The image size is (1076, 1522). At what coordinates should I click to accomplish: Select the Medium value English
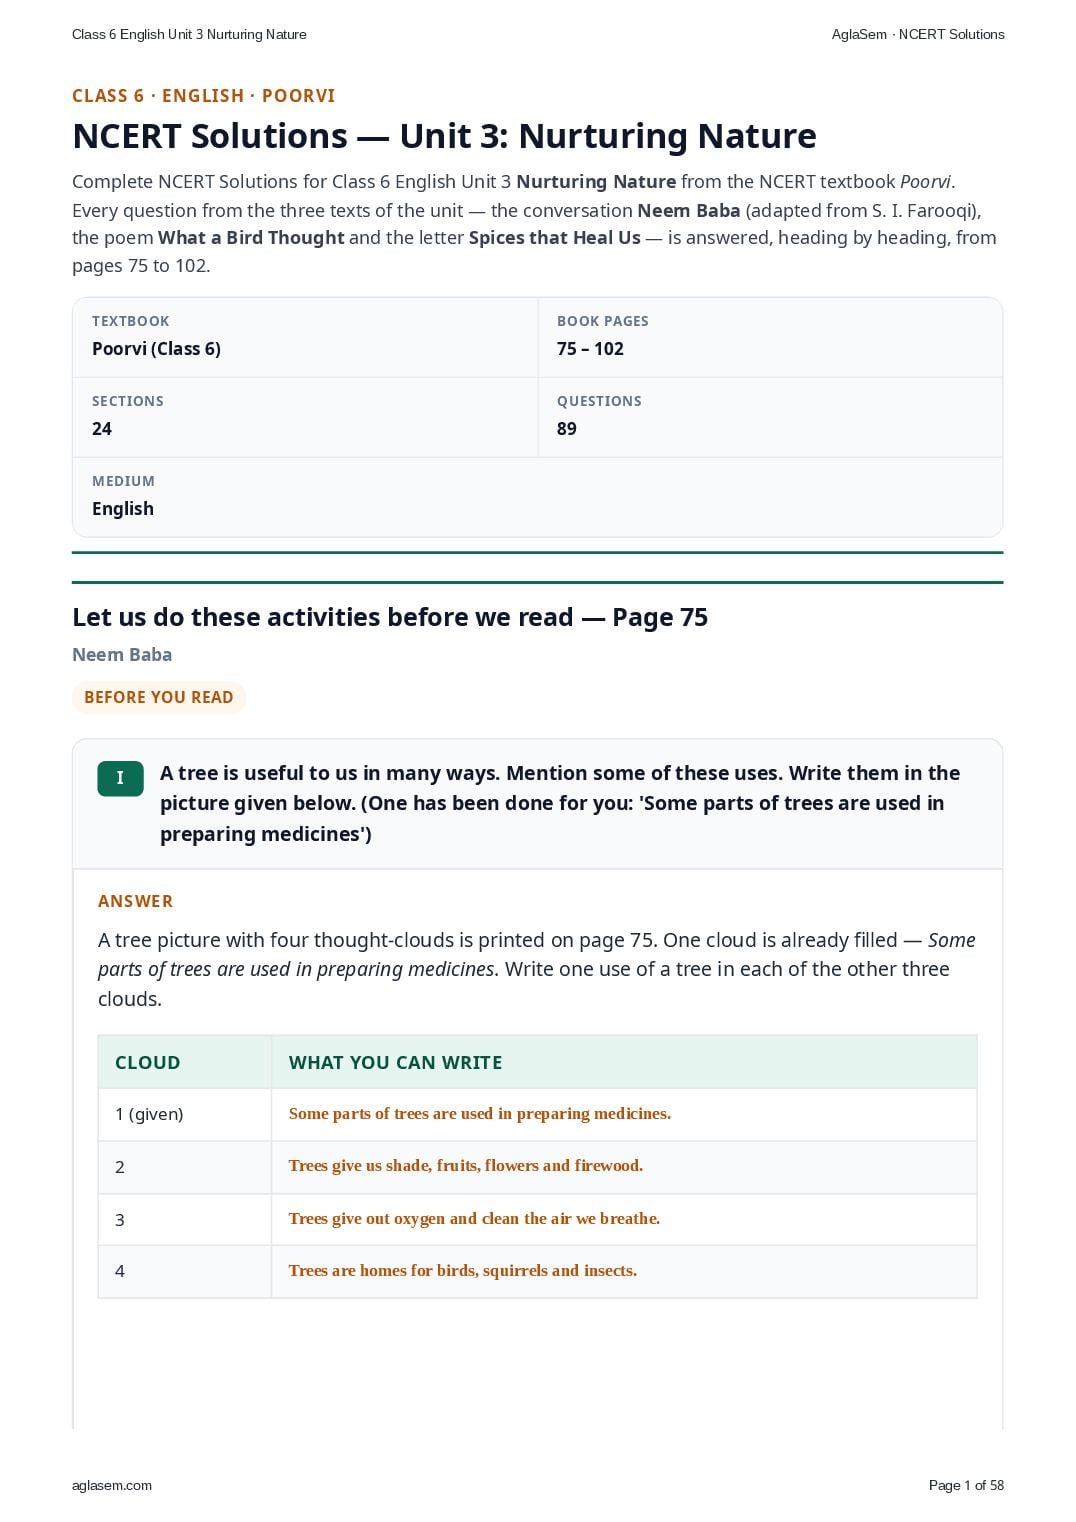(123, 509)
